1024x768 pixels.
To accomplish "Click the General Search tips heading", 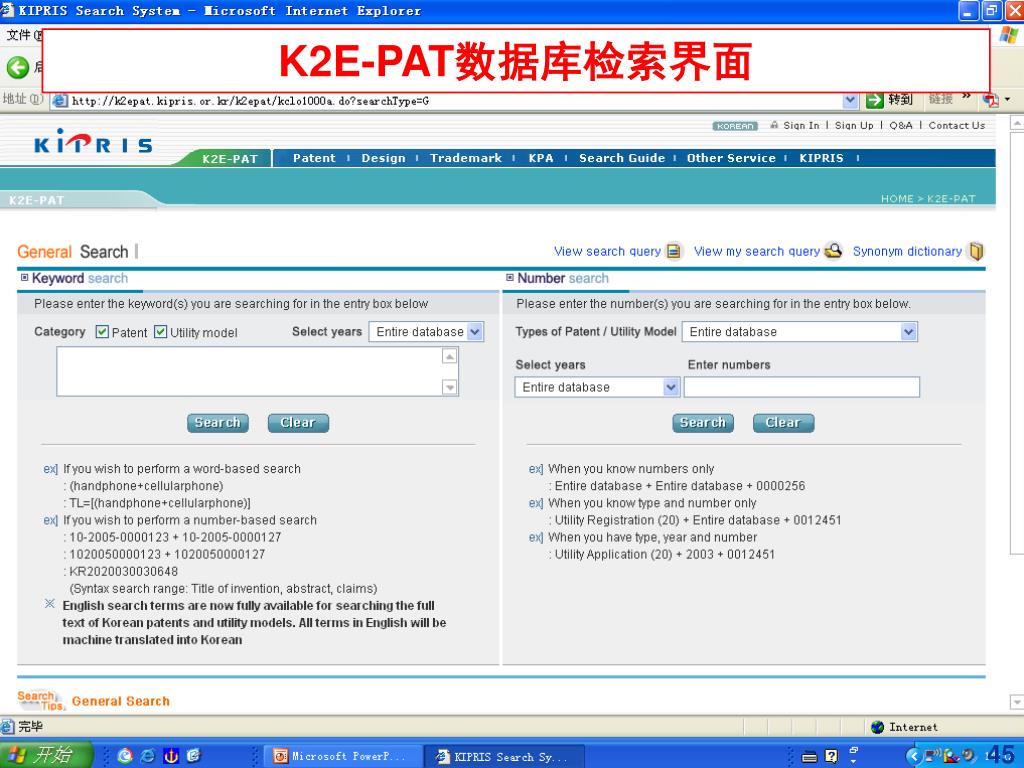I will (121, 701).
